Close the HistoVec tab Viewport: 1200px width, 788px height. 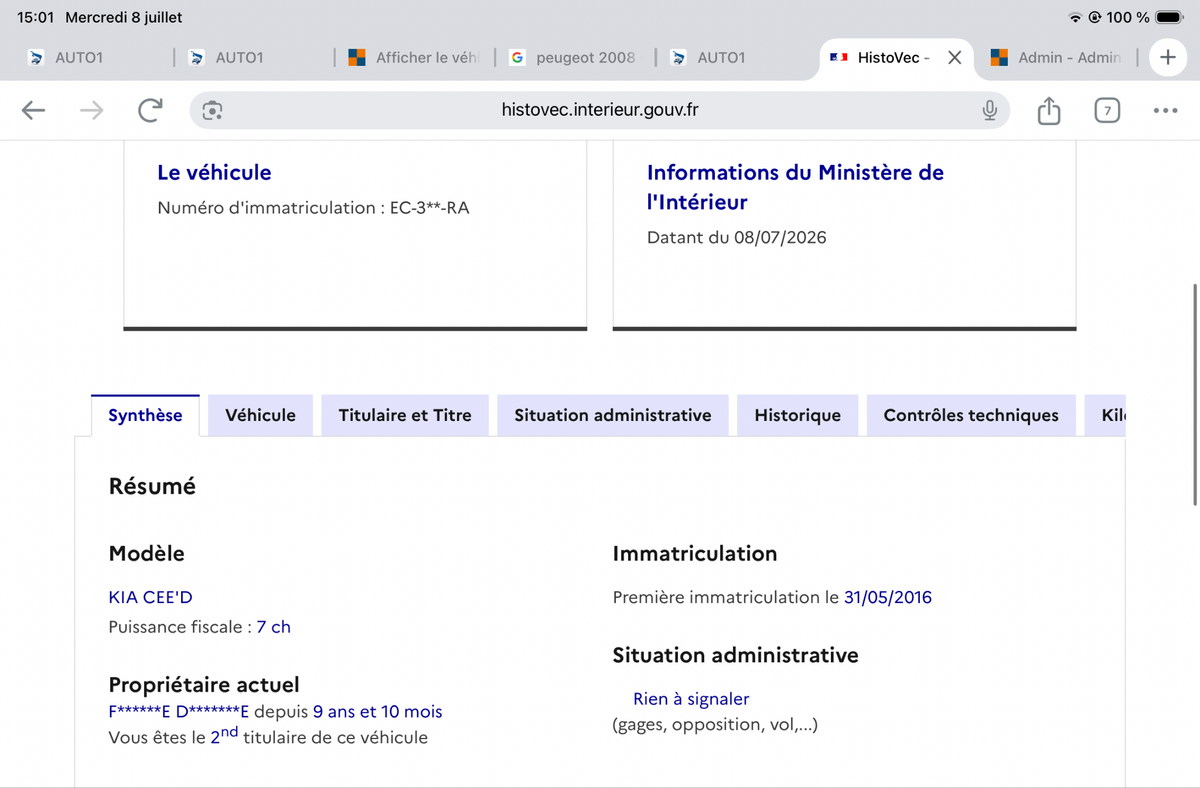(954, 58)
